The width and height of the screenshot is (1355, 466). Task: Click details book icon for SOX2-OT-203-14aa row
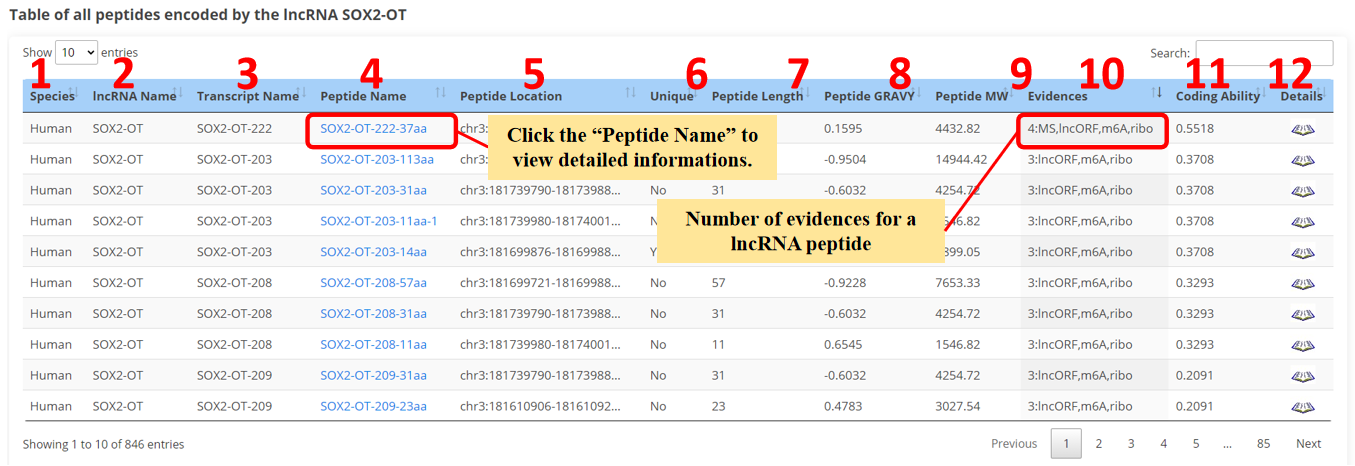(x=1301, y=253)
